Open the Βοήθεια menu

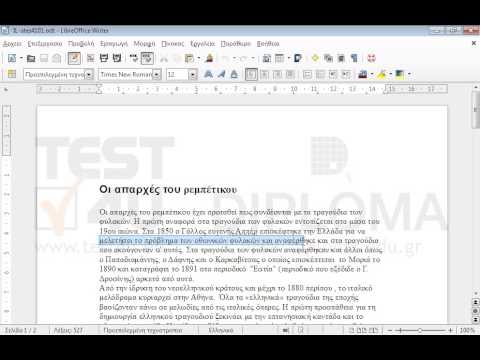(268, 44)
